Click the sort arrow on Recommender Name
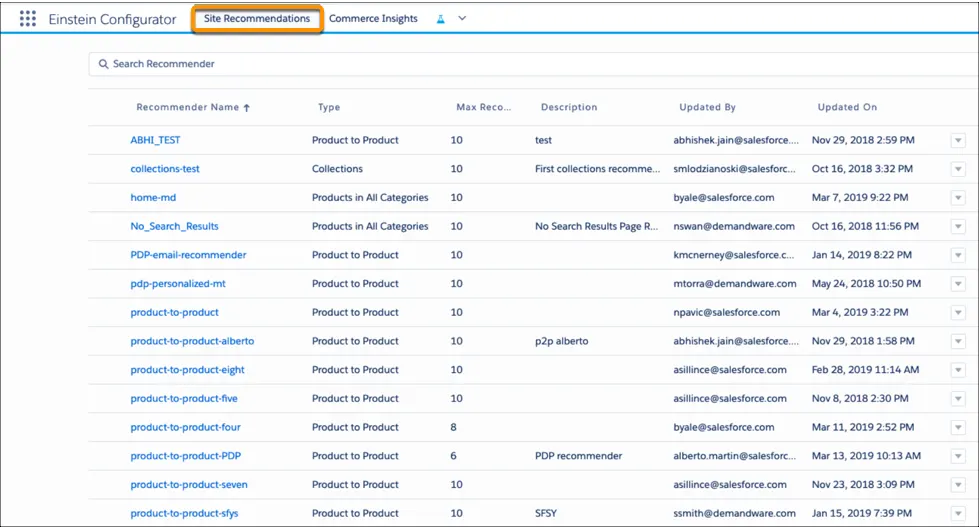 tap(247, 107)
